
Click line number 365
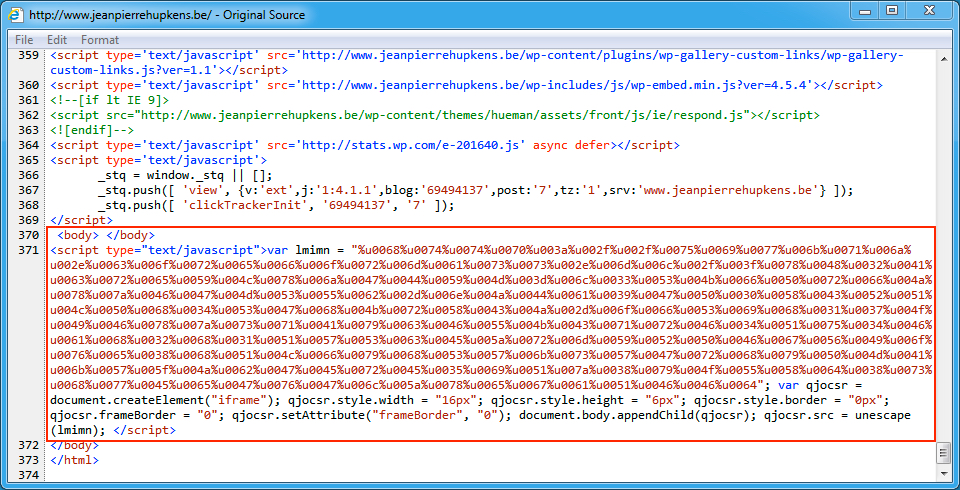[x=28, y=160]
